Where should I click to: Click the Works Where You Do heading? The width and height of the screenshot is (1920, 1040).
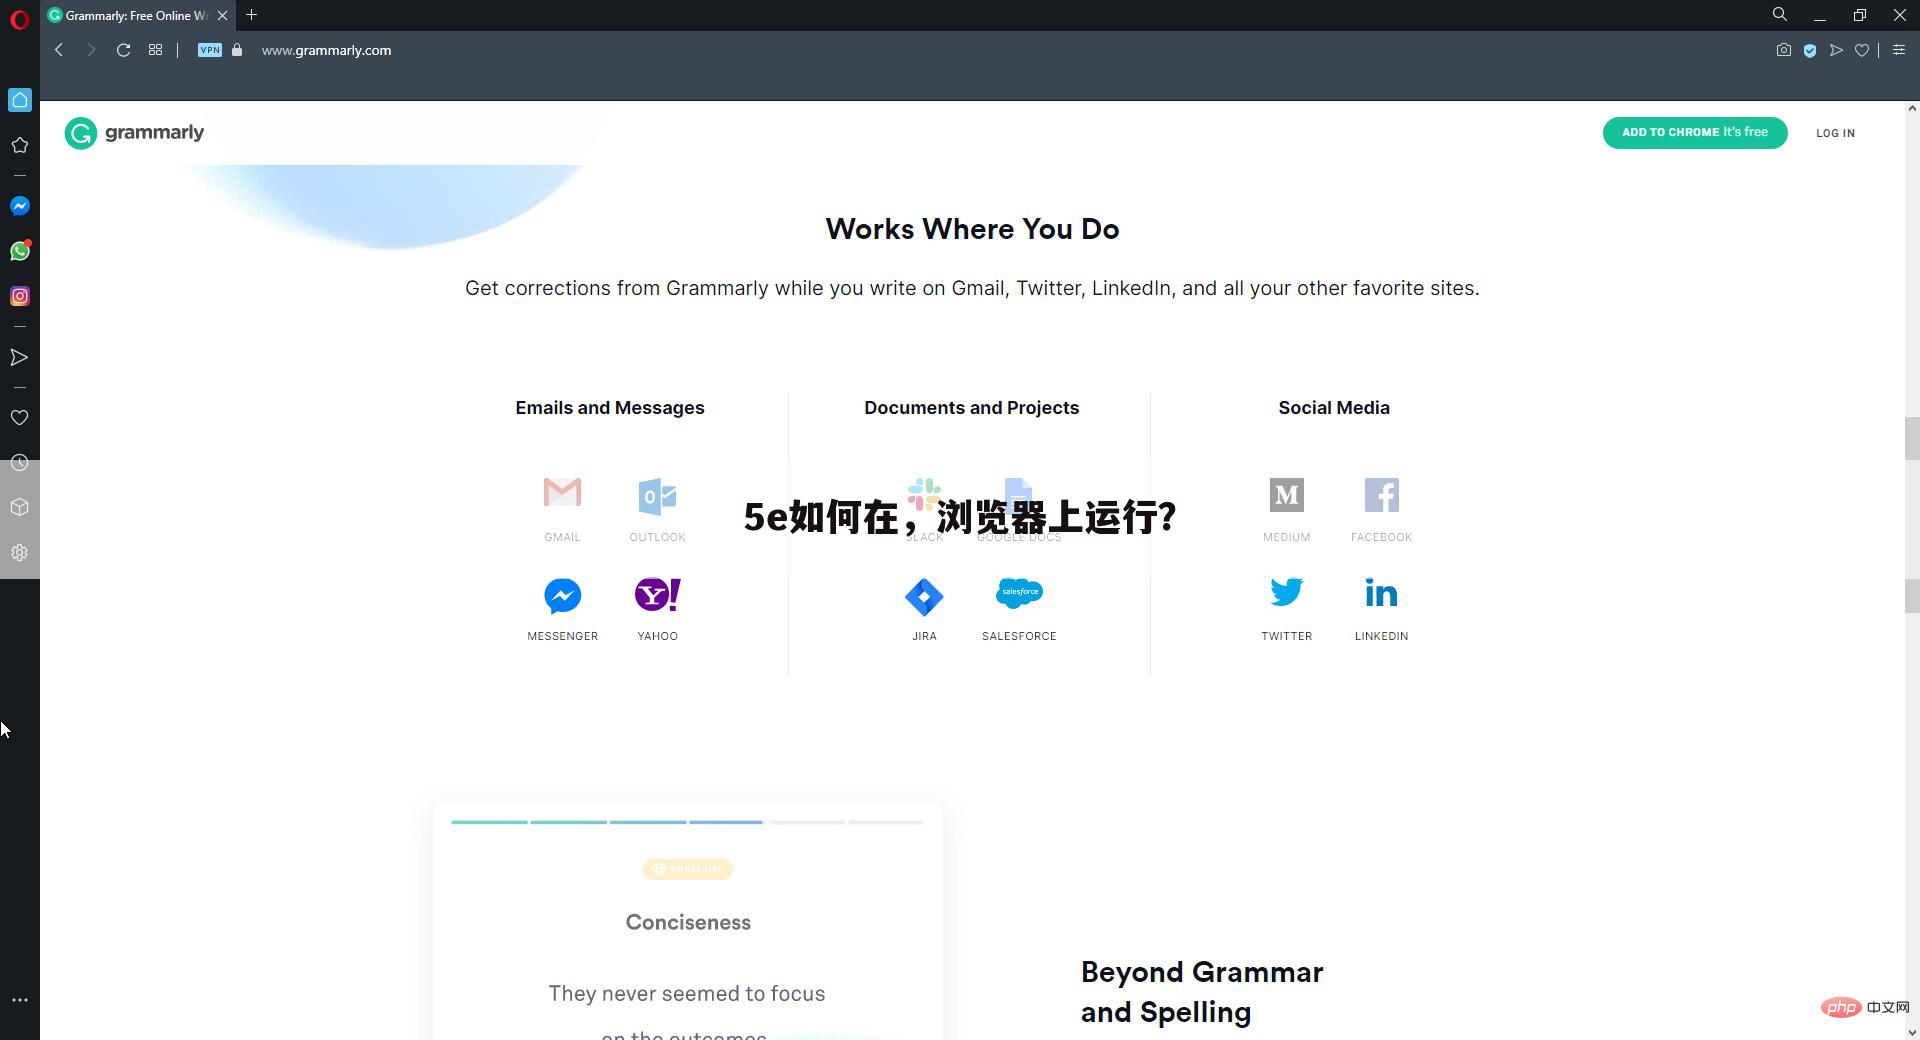point(972,229)
